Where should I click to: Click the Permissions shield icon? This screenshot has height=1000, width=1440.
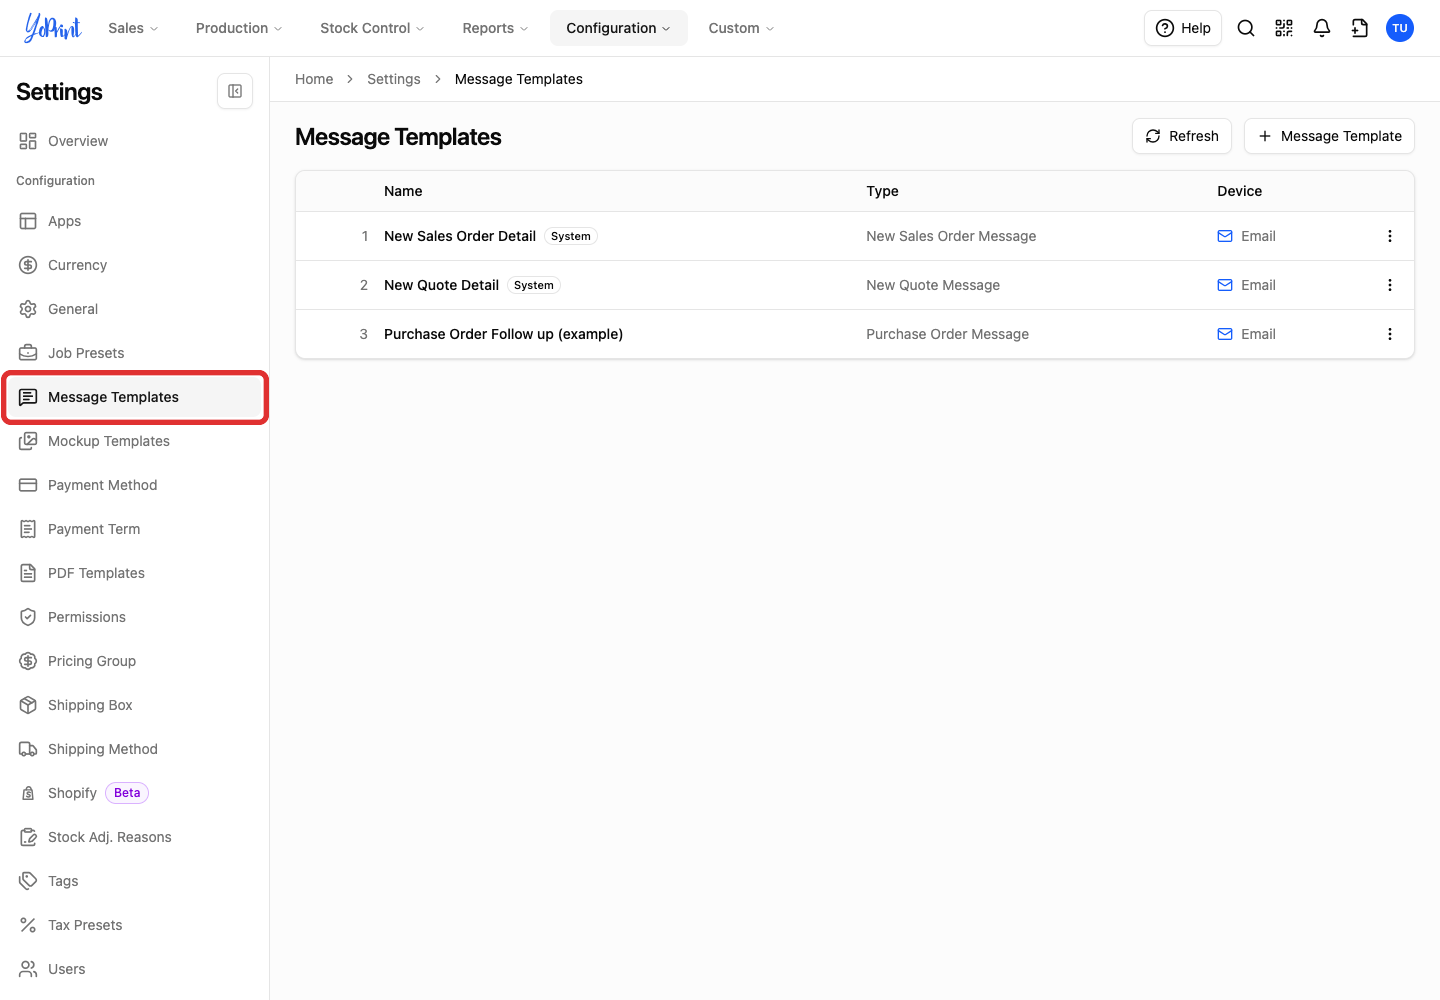tap(28, 617)
